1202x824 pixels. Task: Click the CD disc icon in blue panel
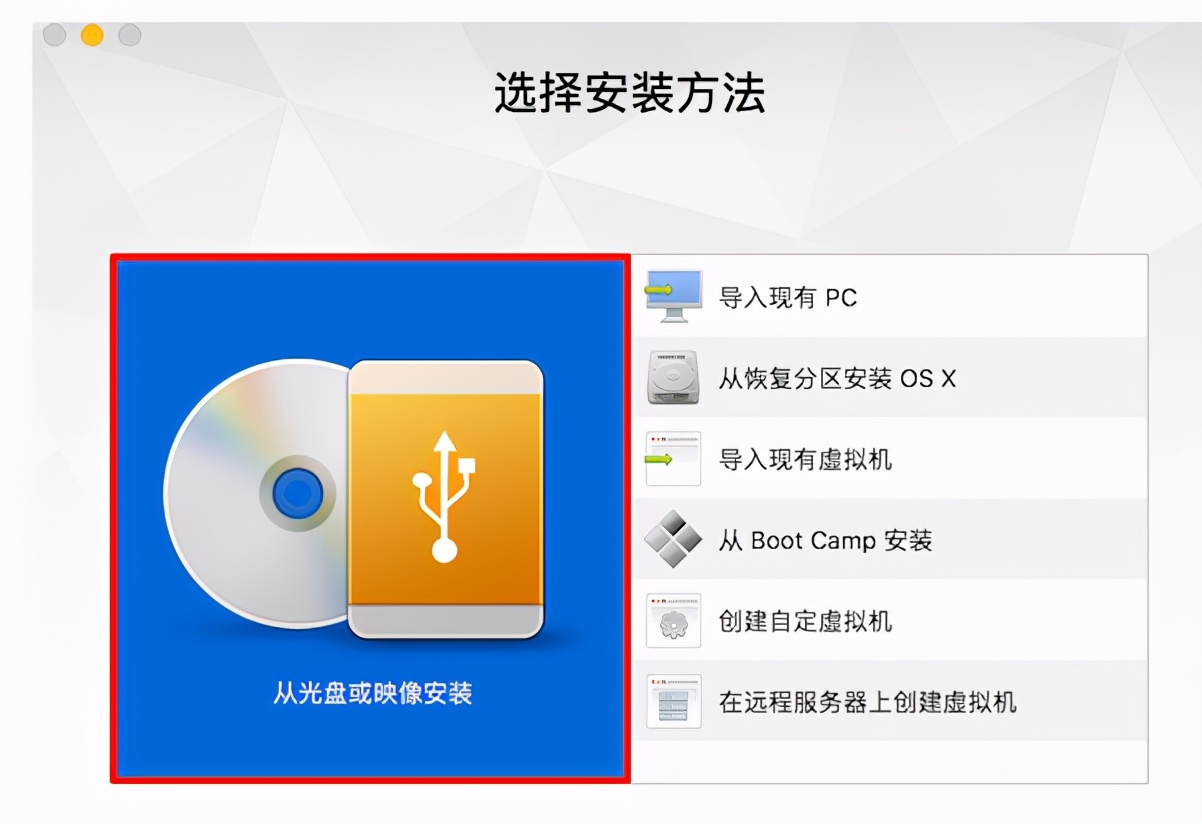coord(260,493)
